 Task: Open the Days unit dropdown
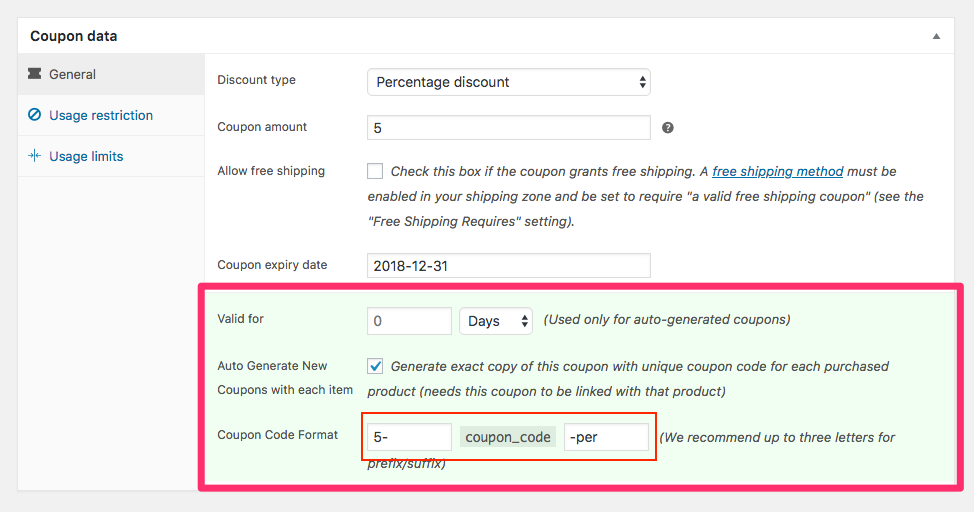[x=496, y=321]
